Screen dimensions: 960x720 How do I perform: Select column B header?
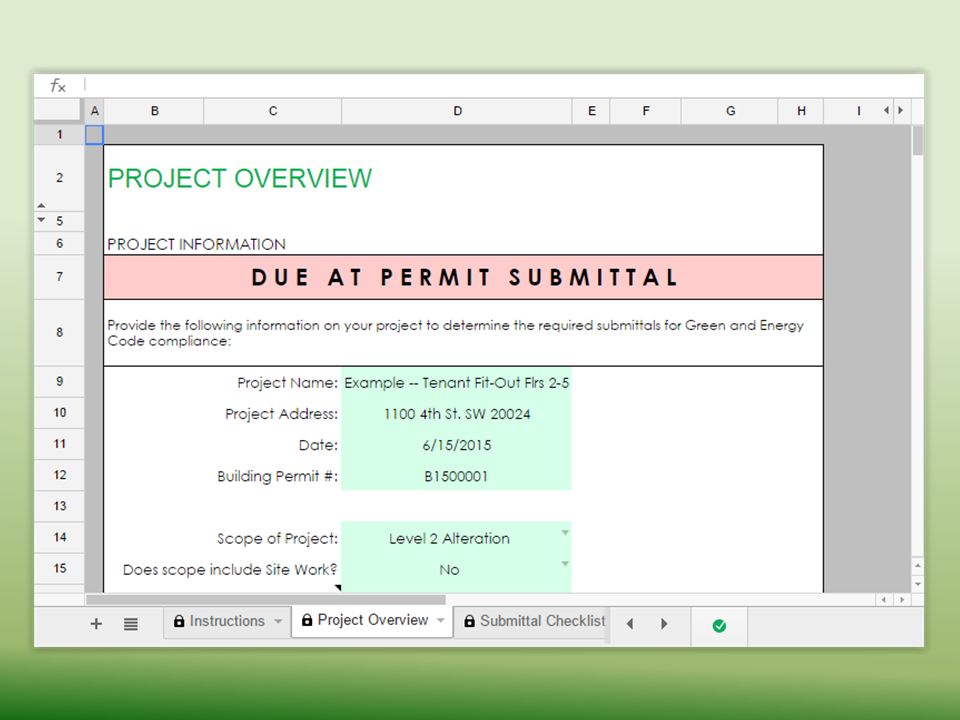[x=154, y=111]
